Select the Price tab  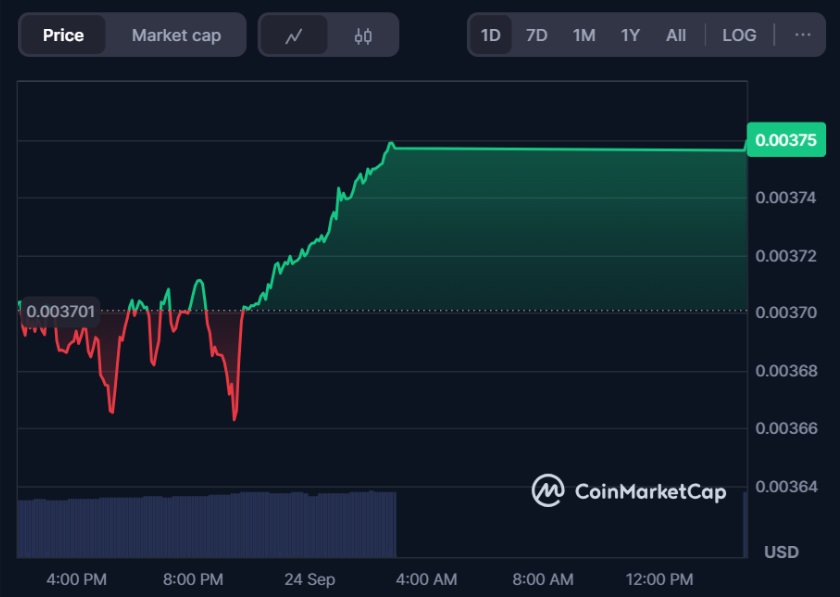(x=63, y=35)
